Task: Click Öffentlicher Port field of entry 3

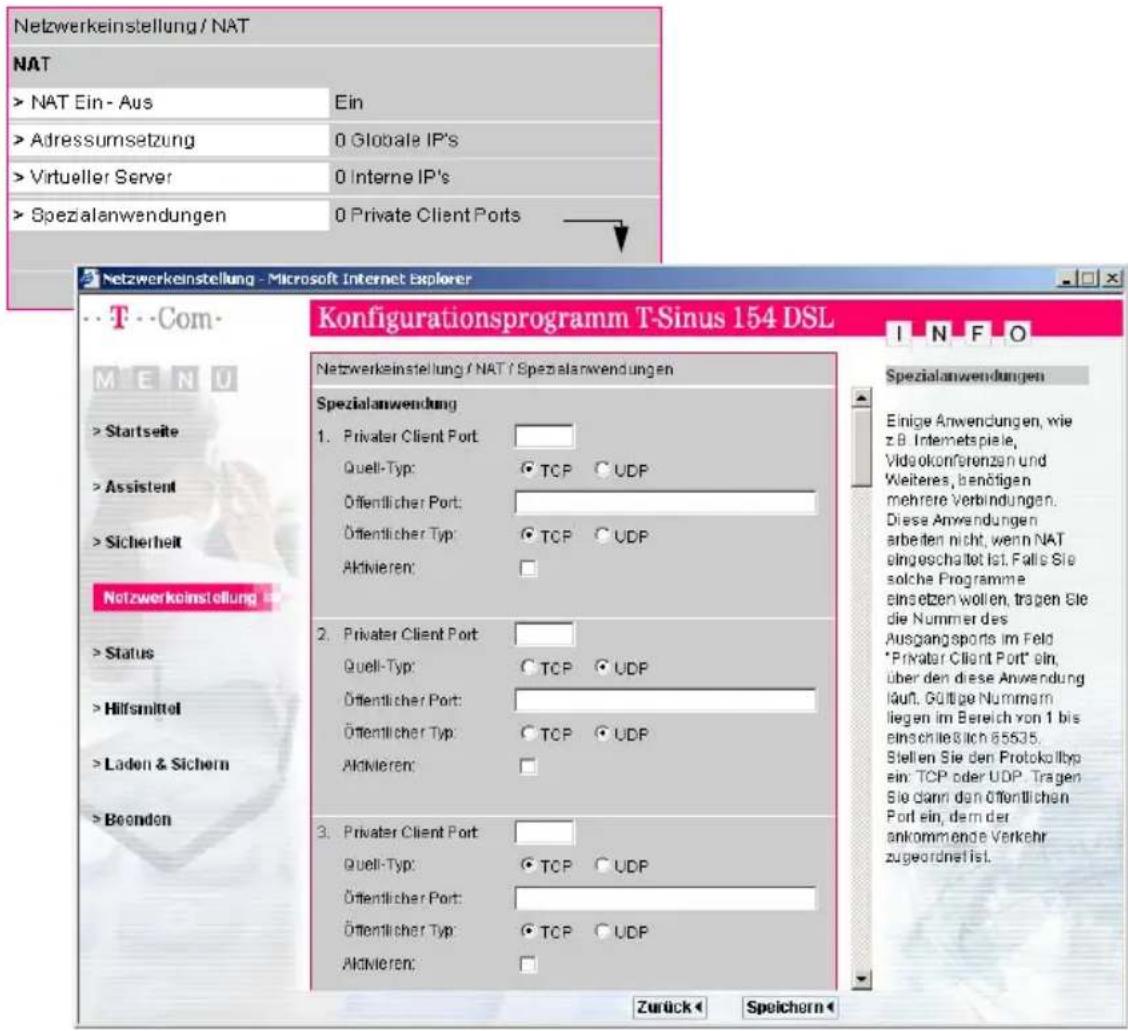Action: pos(665,898)
